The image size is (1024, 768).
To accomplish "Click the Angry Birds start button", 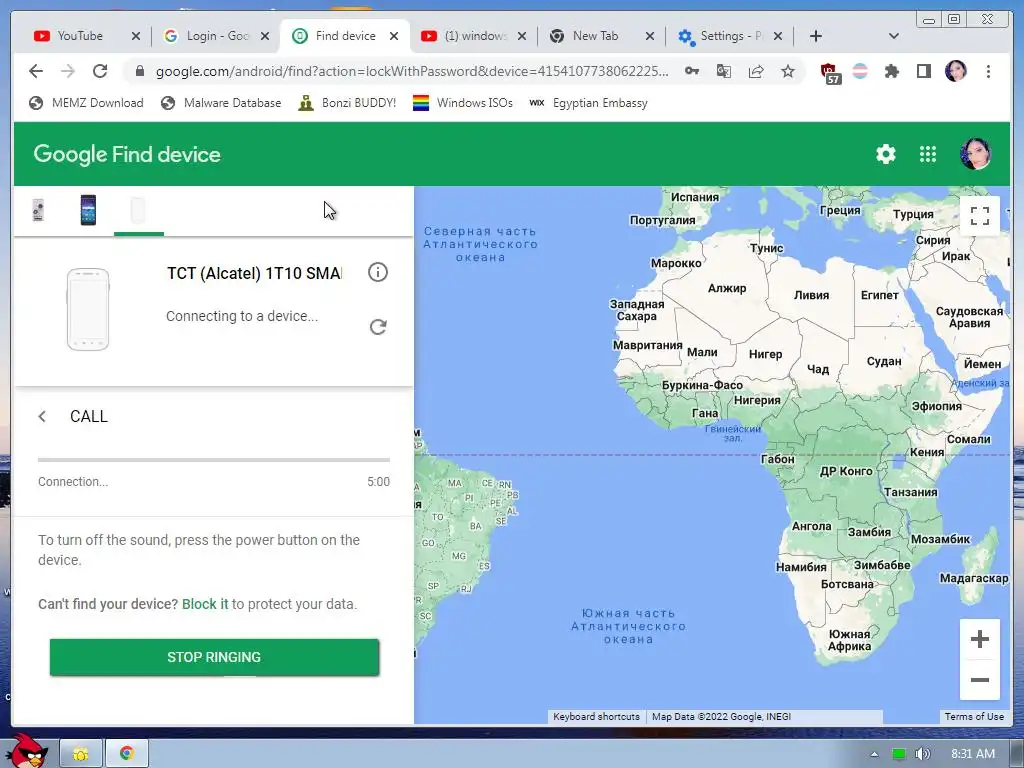I will (26, 751).
